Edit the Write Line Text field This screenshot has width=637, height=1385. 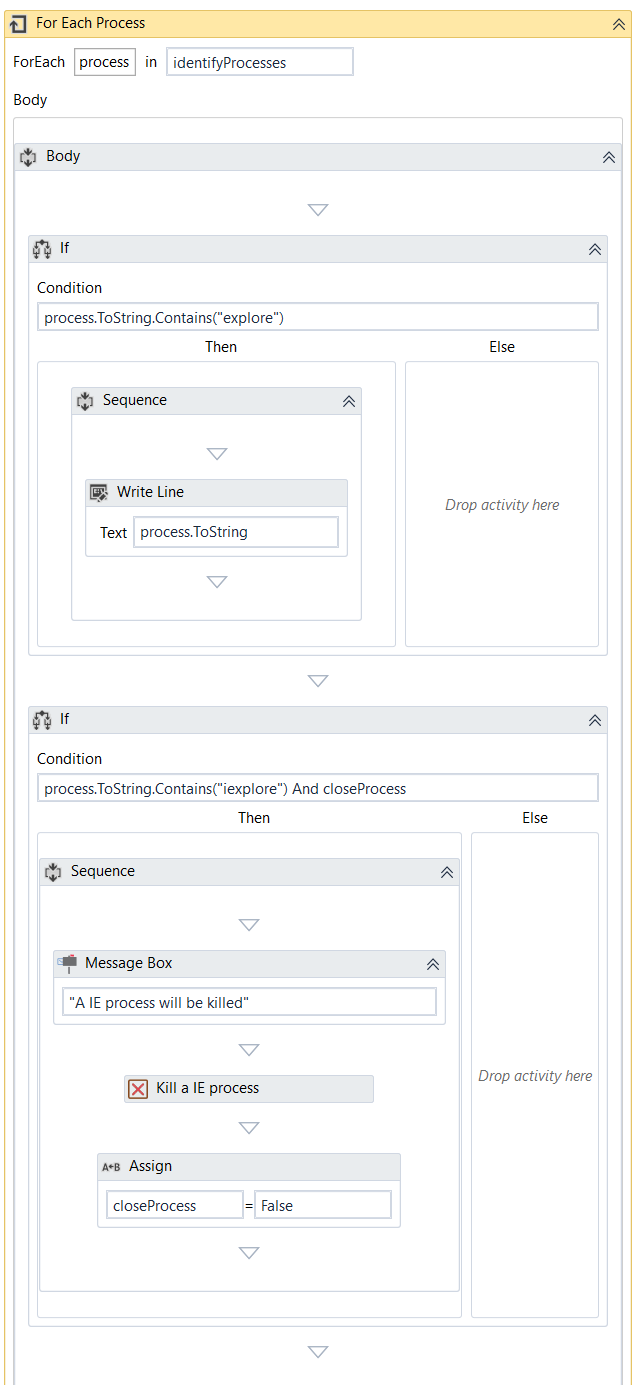click(236, 532)
